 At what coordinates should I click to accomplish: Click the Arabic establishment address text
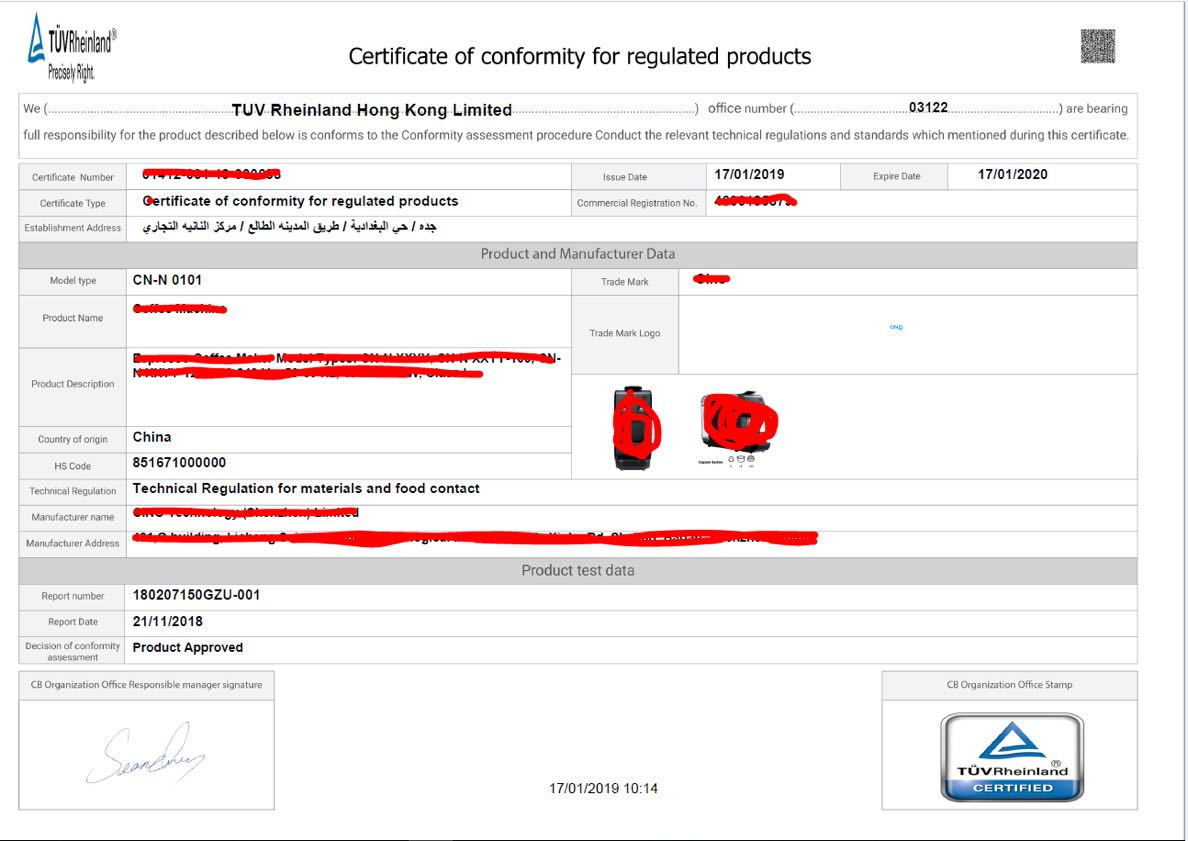pos(289,227)
